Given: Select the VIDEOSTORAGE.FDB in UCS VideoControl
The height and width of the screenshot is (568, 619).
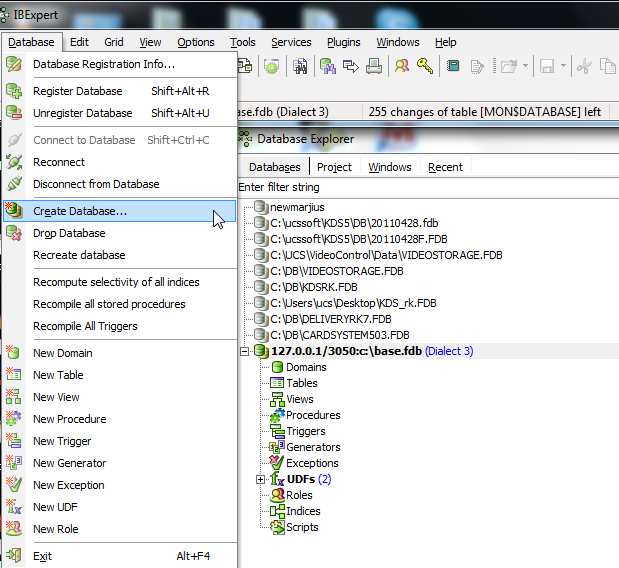Looking at the screenshot, I should pyautogui.click(x=386, y=255).
